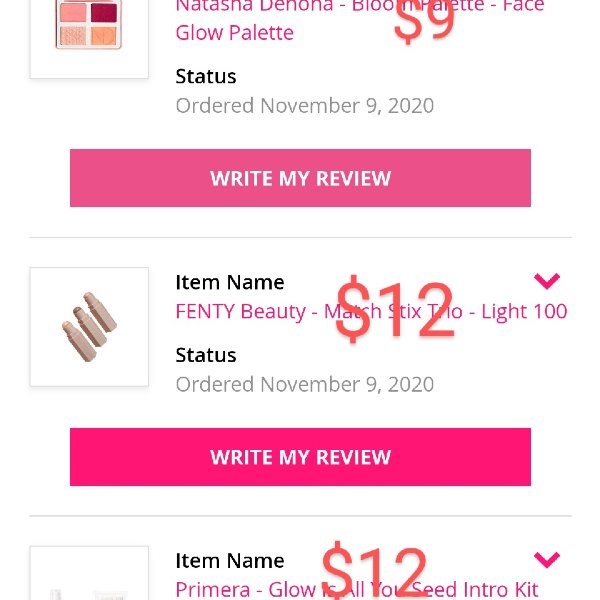
Task: Click Write My Review for FENTY Match Stix
Action: (300, 457)
